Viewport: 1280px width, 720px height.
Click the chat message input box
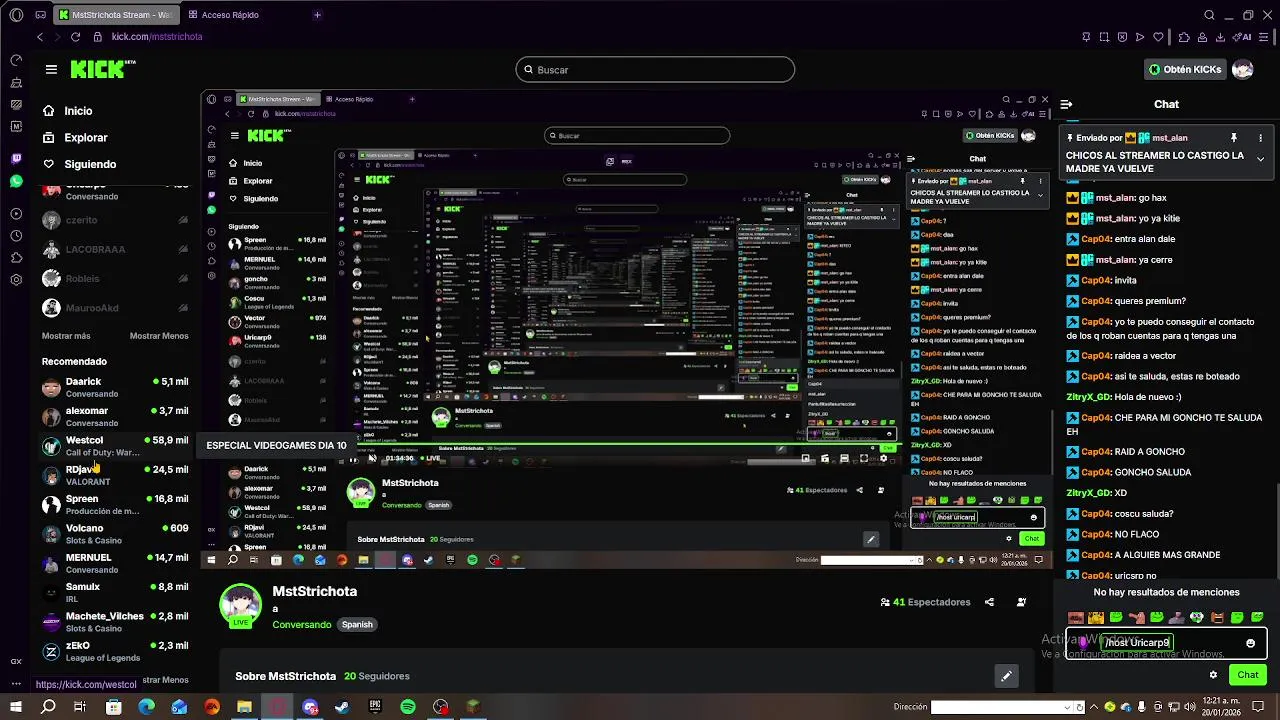pos(1166,643)
